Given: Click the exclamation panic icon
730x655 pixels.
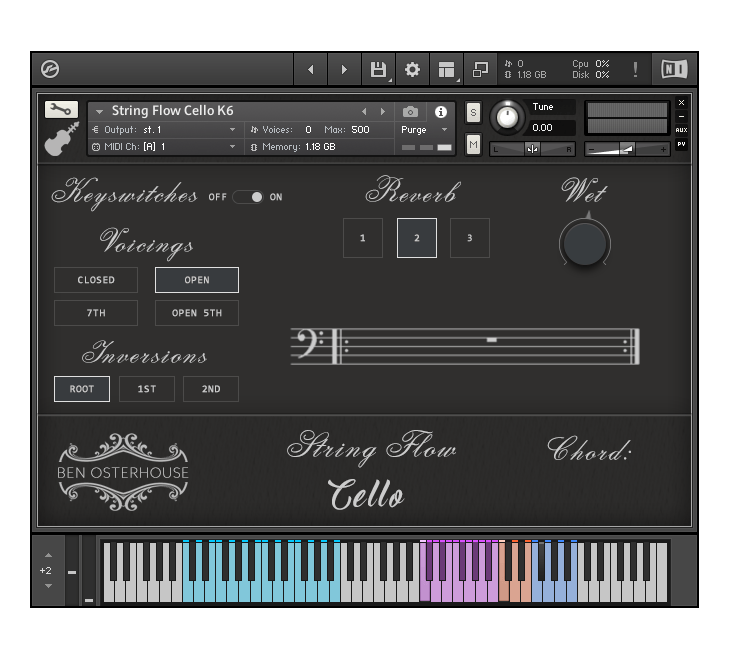Looking at the screenshot, I should click(x=635, y=69).
